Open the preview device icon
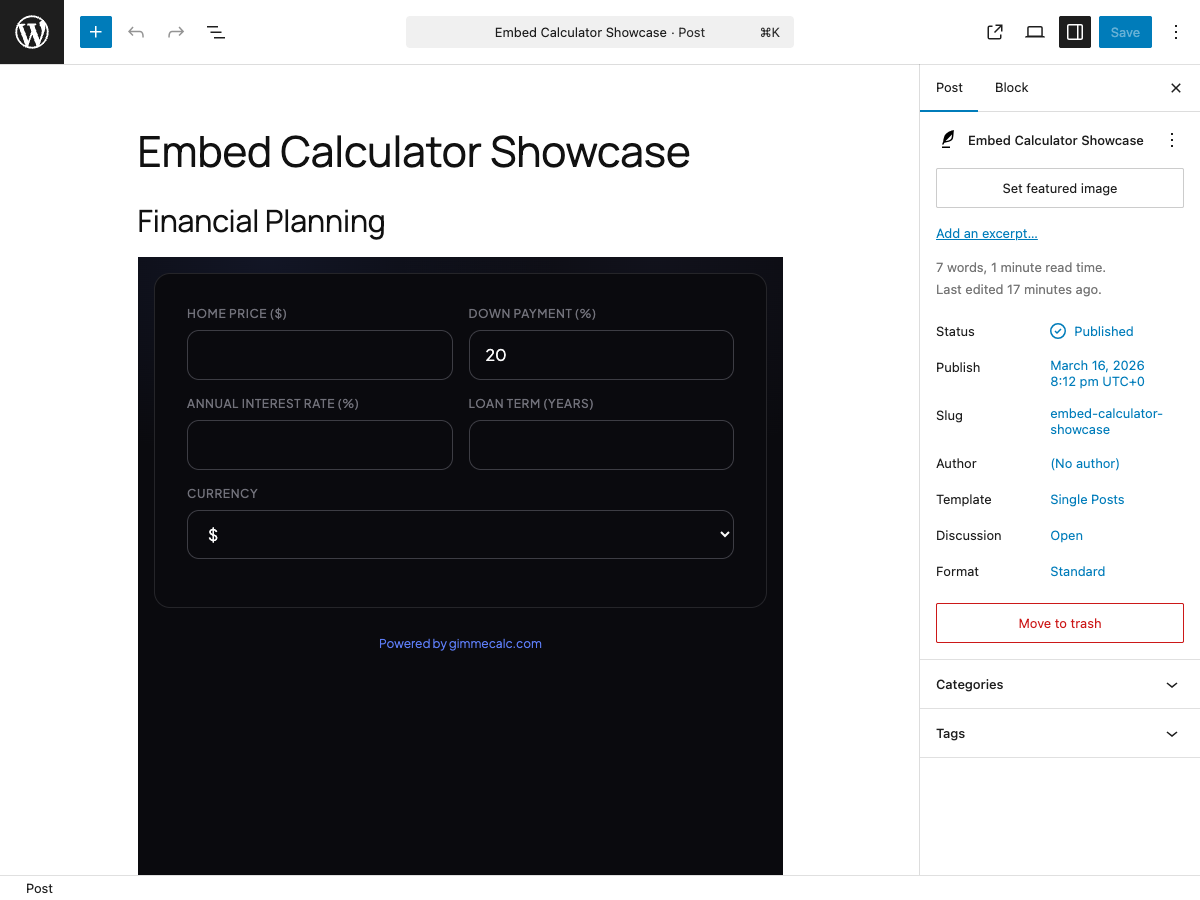The height and width of the screenshot is (900, 1200). coord(1034,31)
